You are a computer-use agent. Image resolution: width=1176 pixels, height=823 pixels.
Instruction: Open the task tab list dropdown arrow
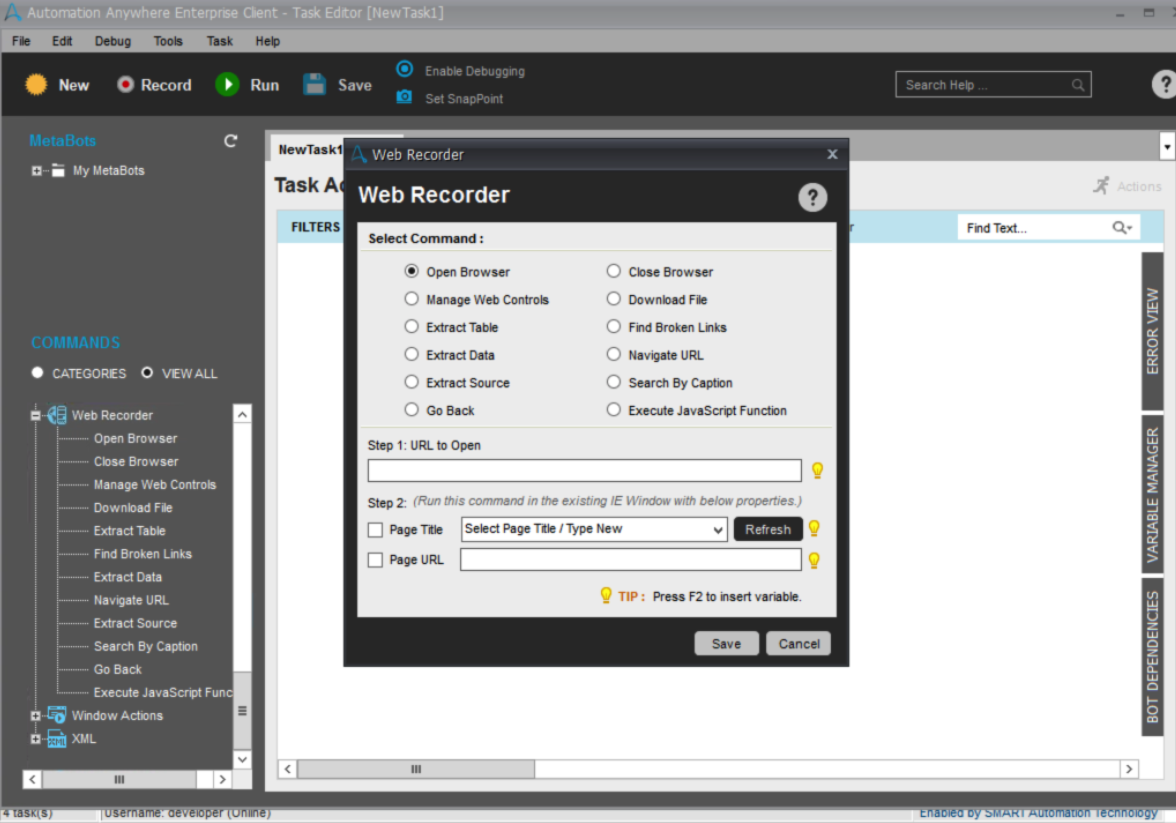click(1167, 147)
